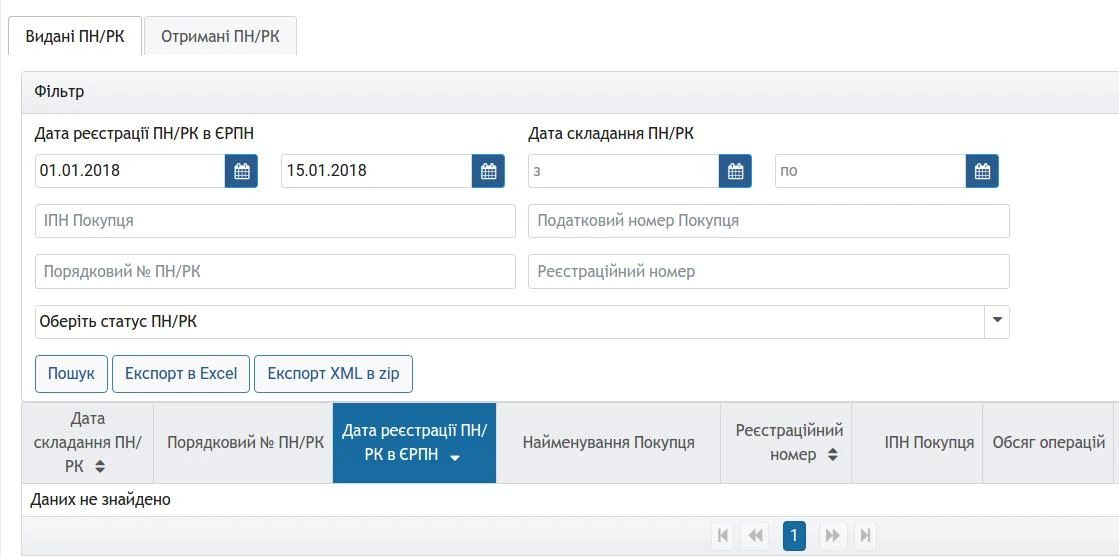
Task: Focus Податковий номер Покупця input field
Action: coord(769,221)
